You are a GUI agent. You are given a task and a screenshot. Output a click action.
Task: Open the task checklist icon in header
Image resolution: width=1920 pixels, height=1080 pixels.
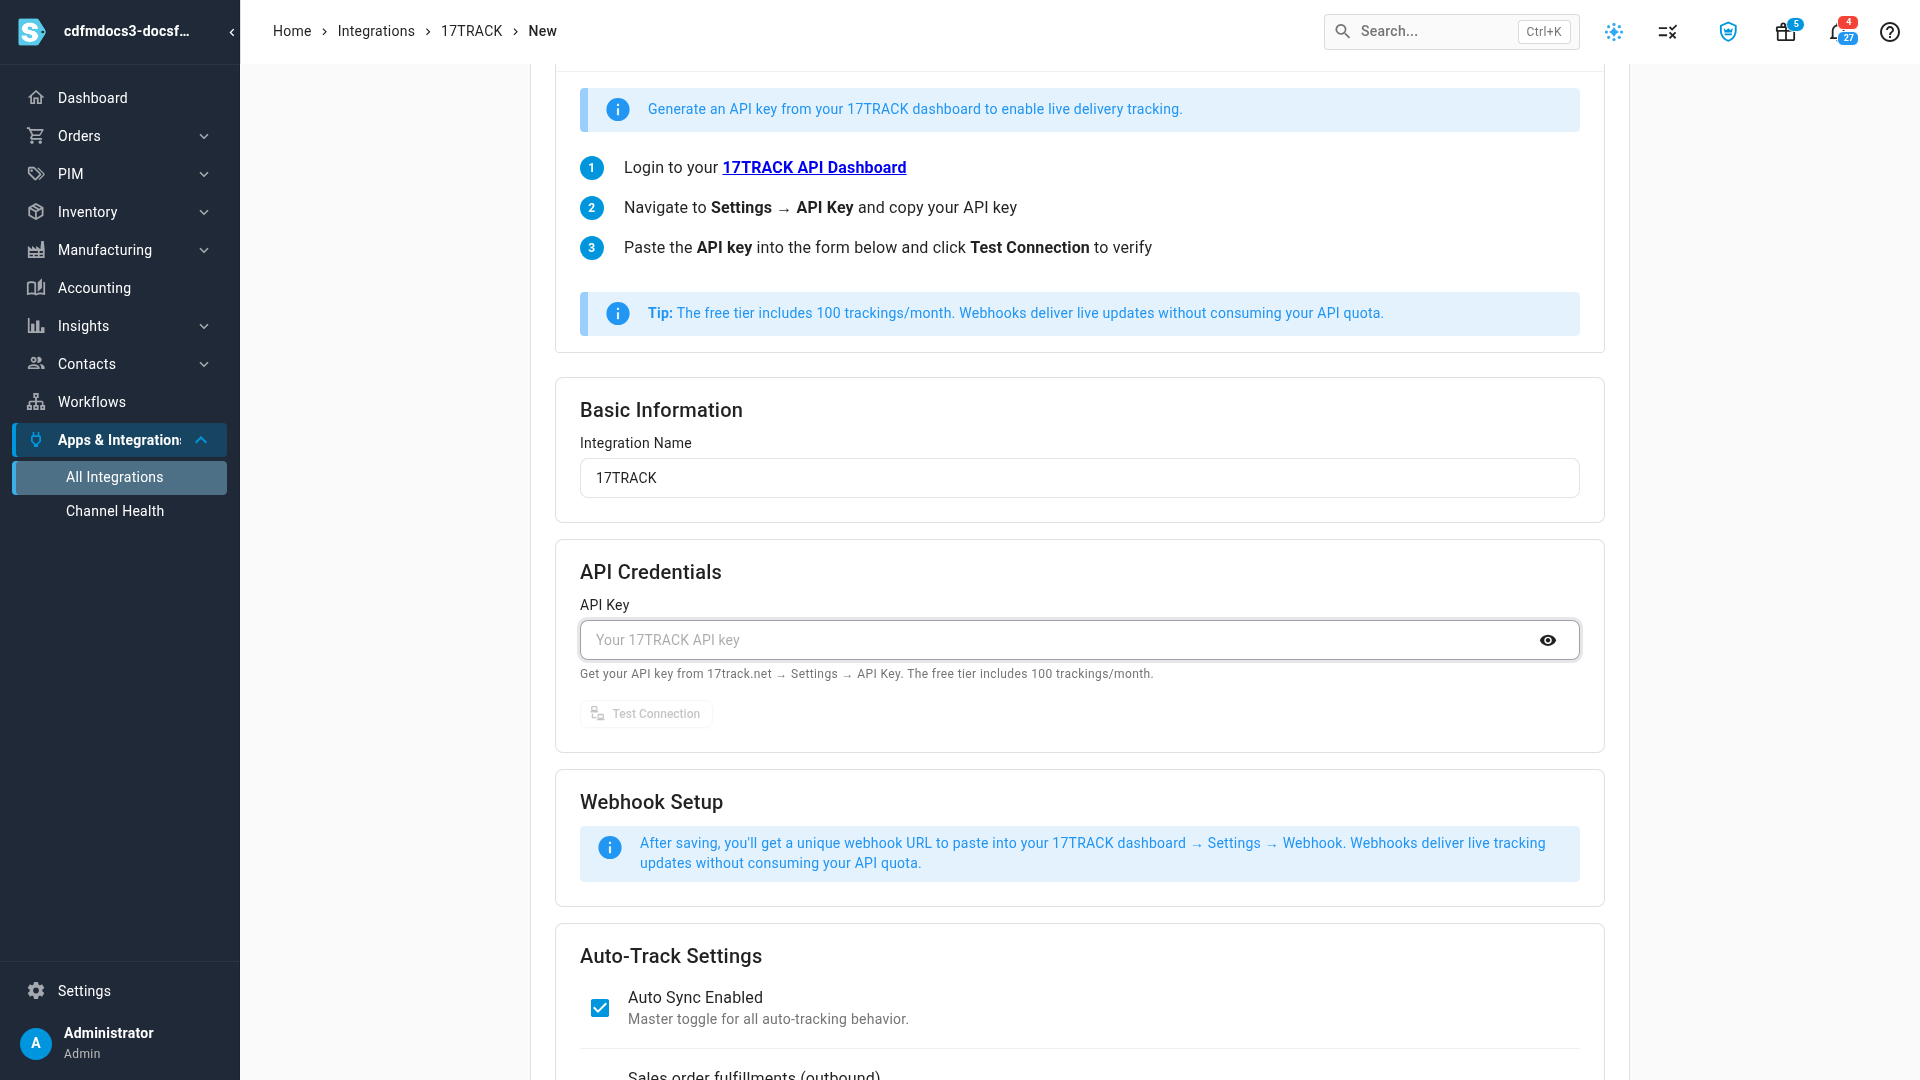(x=1667, y=32)
